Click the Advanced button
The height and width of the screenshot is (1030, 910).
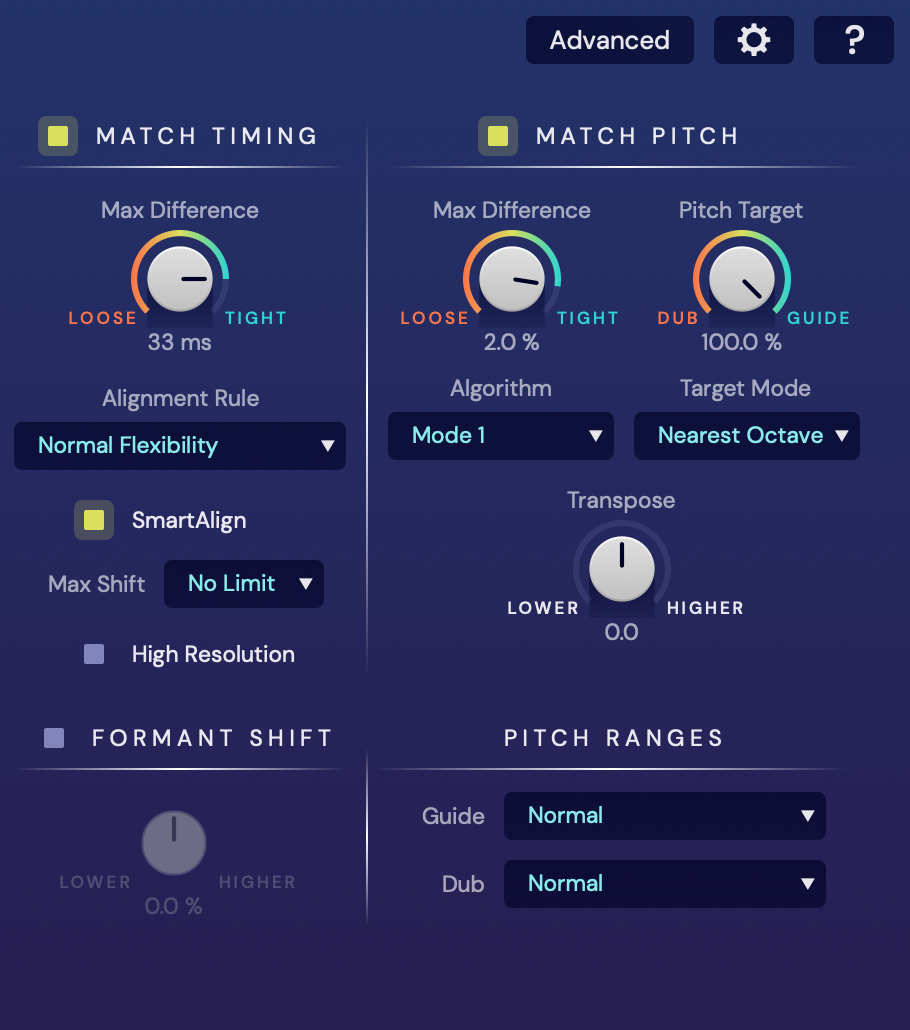(x=609, y=40)
